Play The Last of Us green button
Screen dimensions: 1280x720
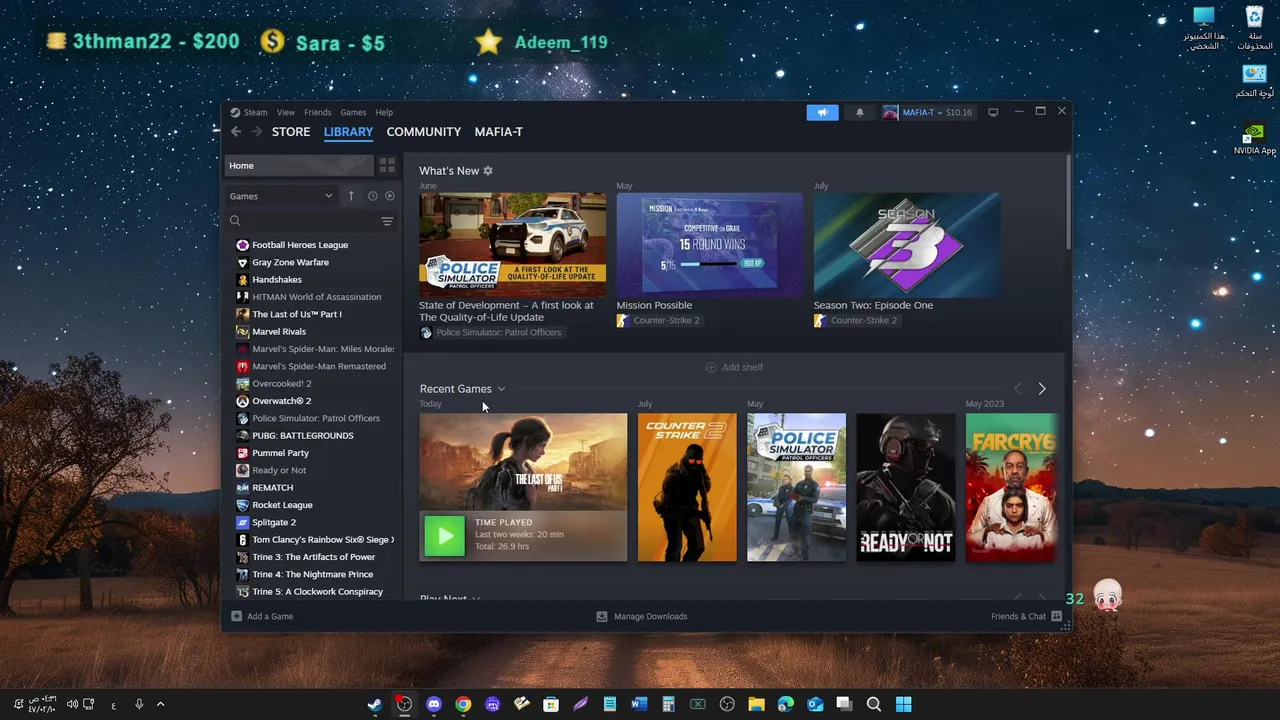coord(445,536)
